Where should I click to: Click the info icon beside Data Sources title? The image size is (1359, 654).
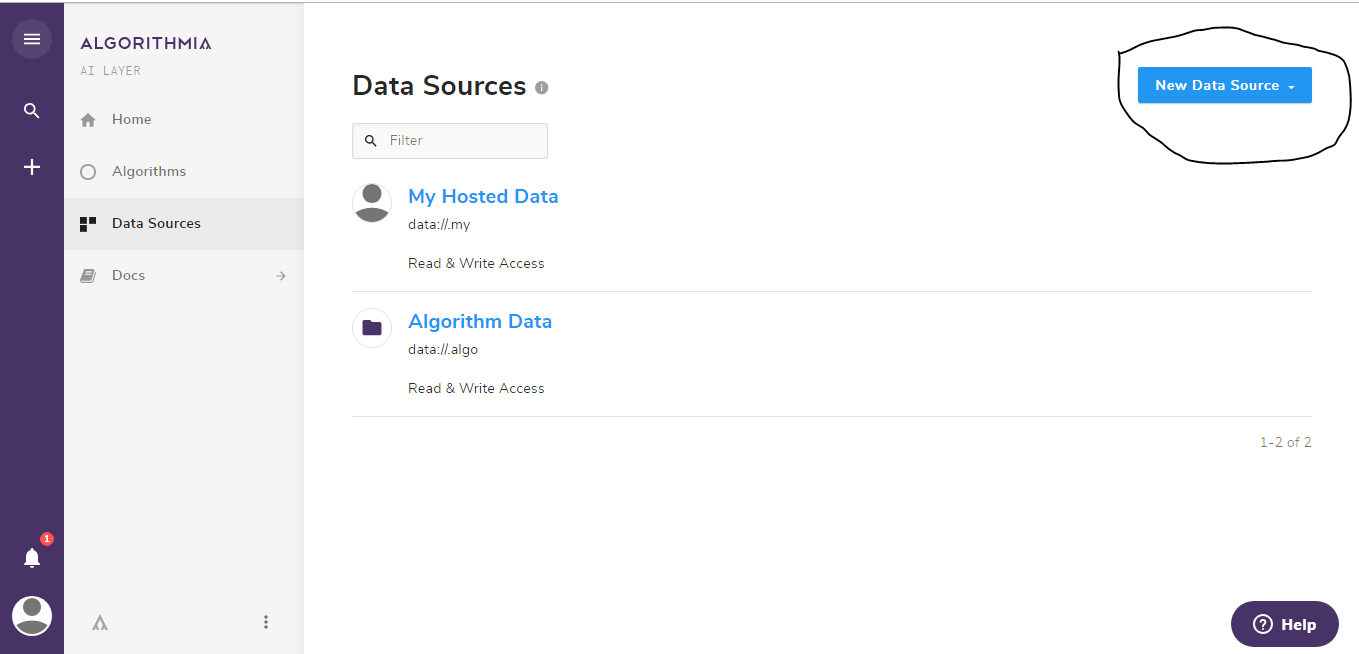[541, 87]
